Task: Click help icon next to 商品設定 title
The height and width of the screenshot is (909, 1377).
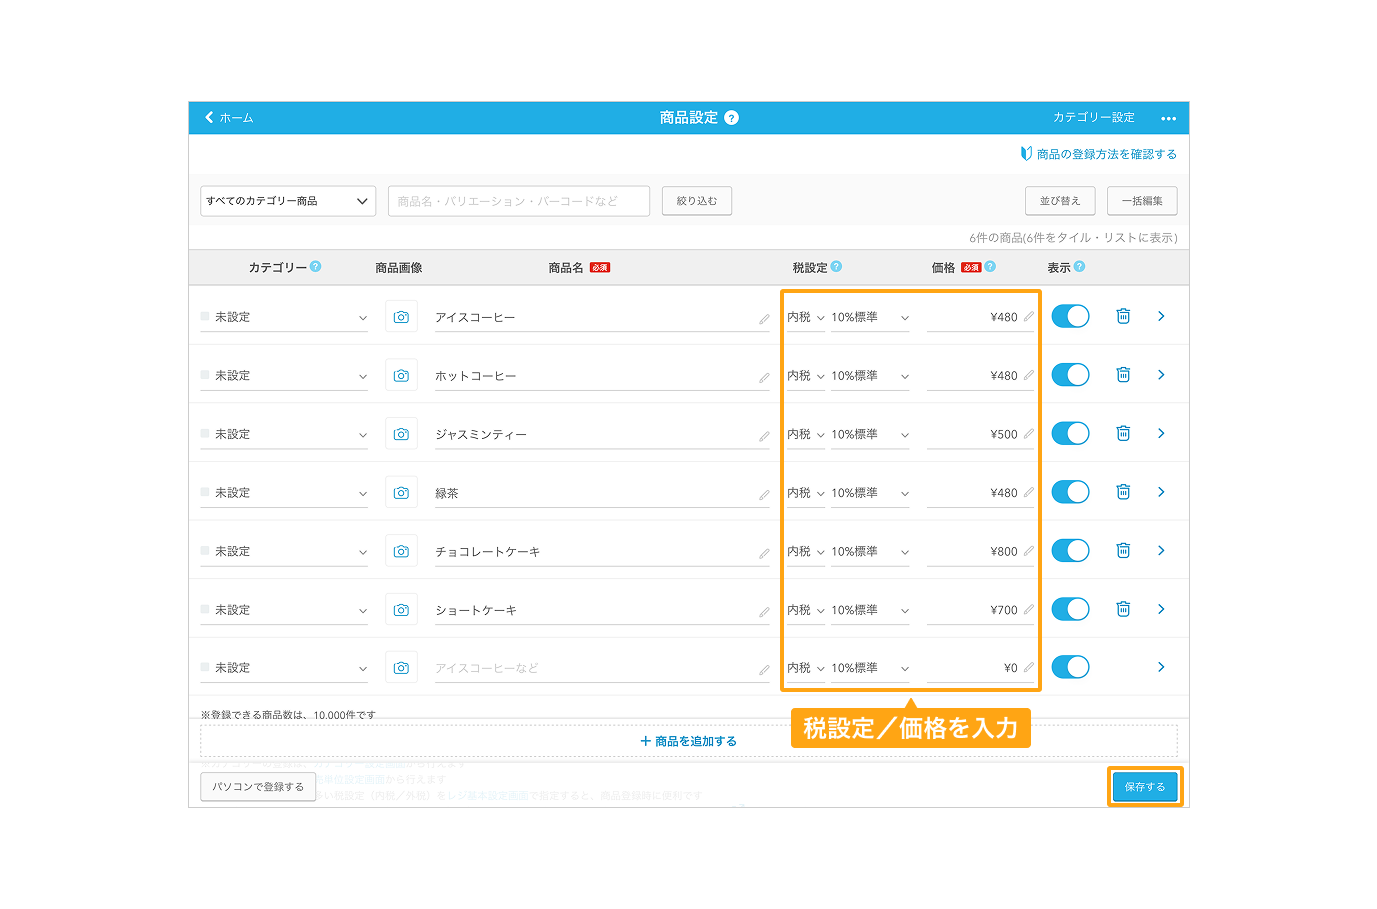Action: (731, 118)
